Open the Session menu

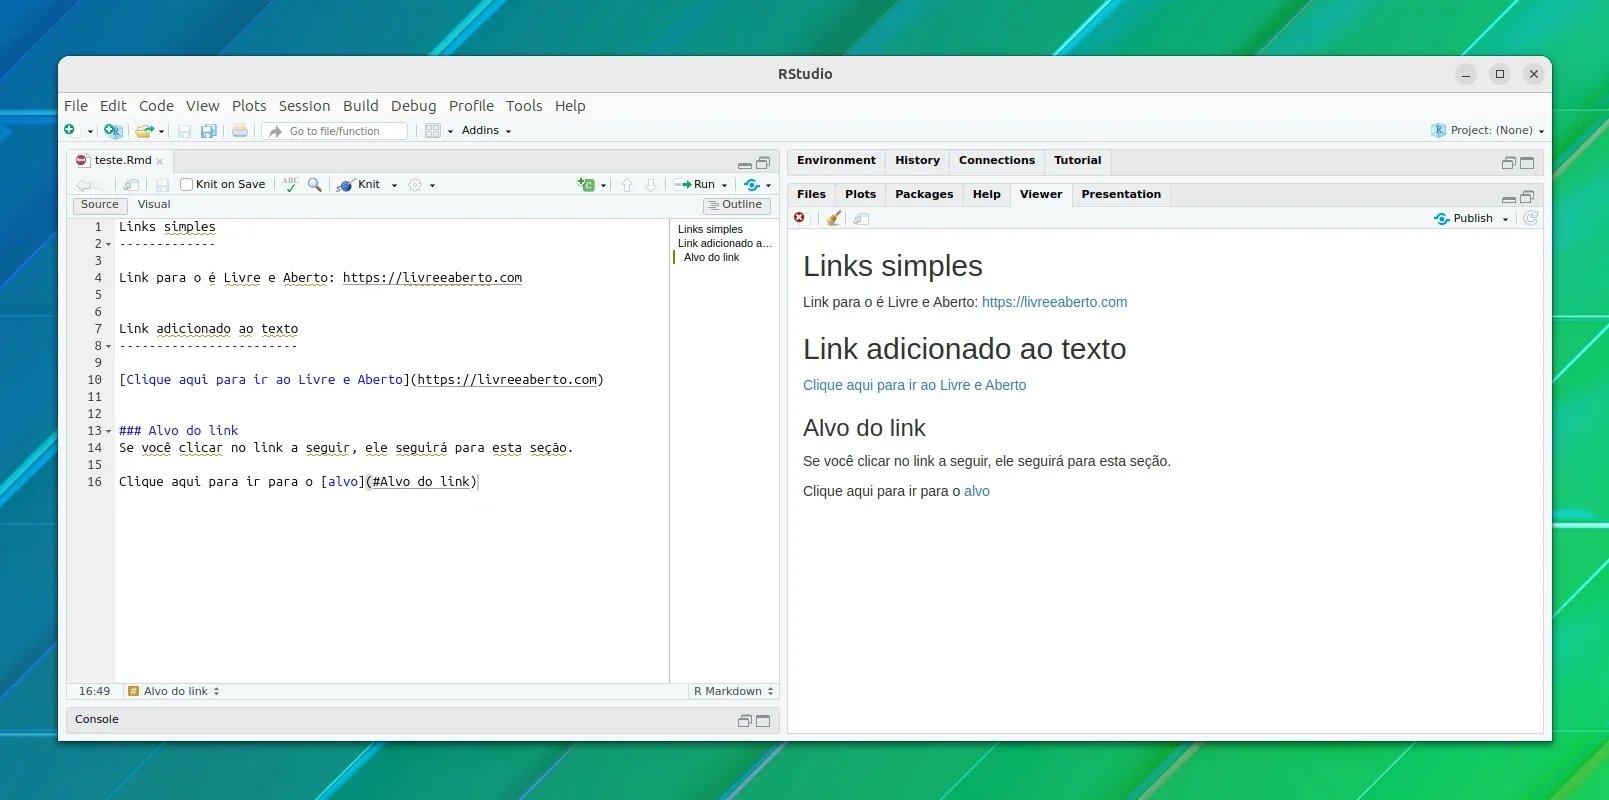click(304, 106)
